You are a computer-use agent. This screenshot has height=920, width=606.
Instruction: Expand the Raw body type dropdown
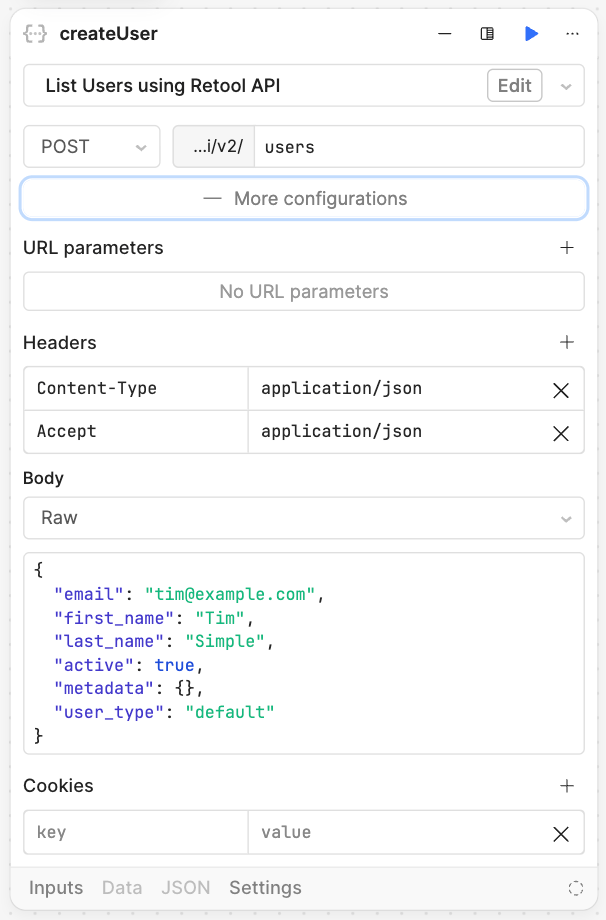click(303, 518)
